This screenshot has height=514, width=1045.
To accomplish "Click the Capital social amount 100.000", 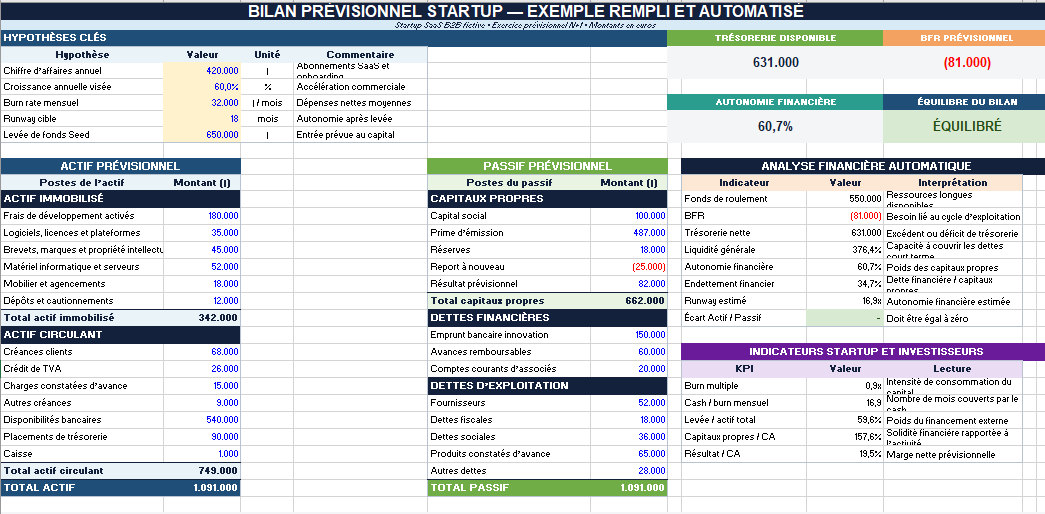I will click(x=628, y=216).
